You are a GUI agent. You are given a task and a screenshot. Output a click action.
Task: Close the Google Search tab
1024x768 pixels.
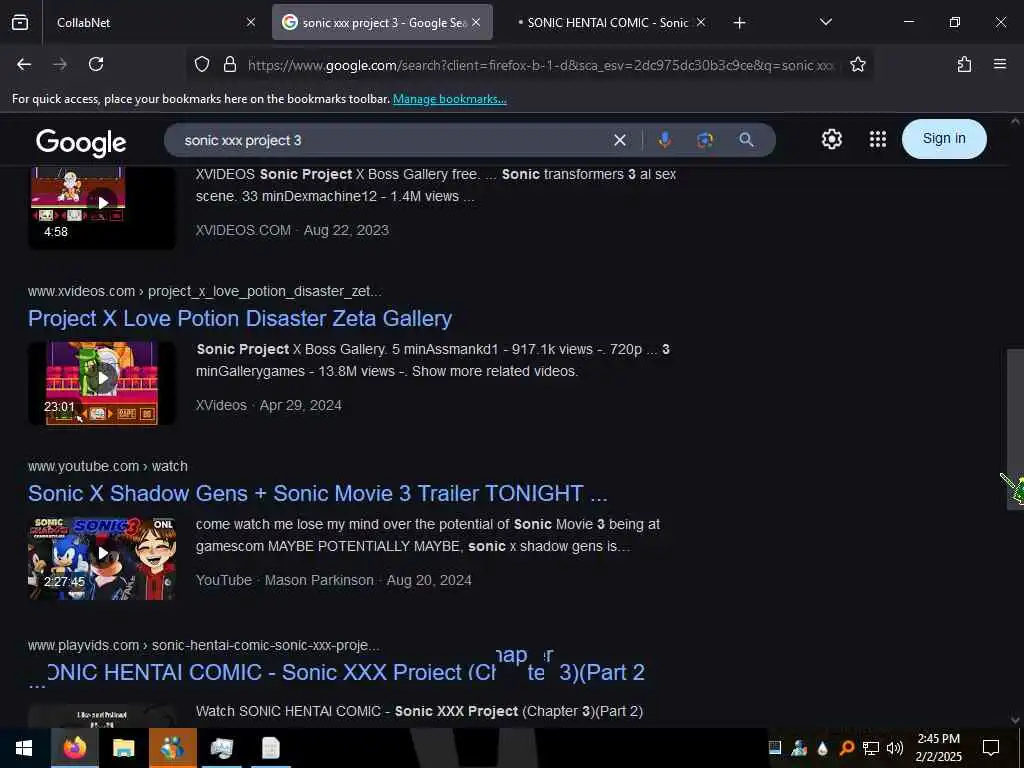pyautogui.click(x=476, y=22)
